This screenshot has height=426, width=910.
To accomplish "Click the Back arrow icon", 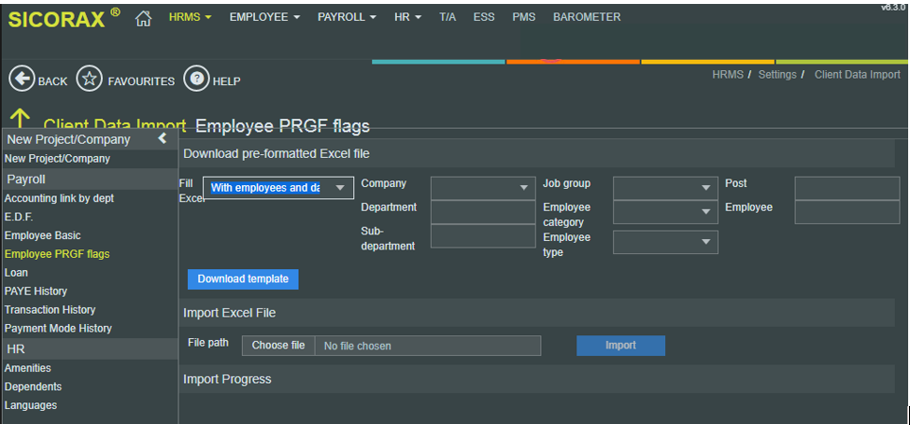I will tap(21, 80).
